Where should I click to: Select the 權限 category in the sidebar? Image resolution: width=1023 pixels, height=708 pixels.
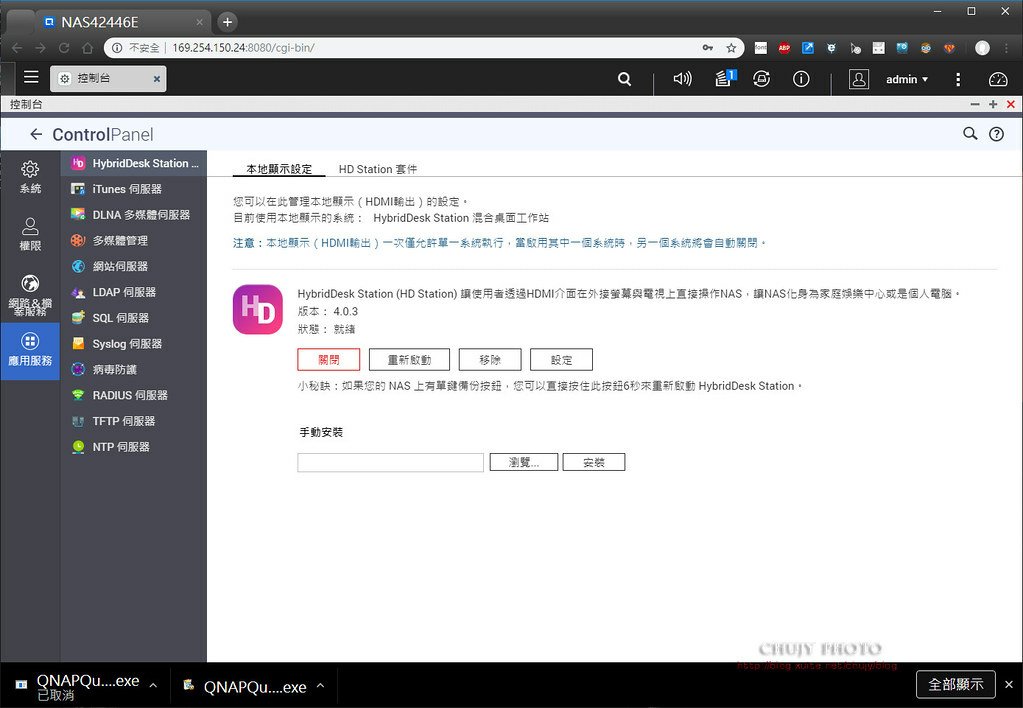tap(30, 234)
